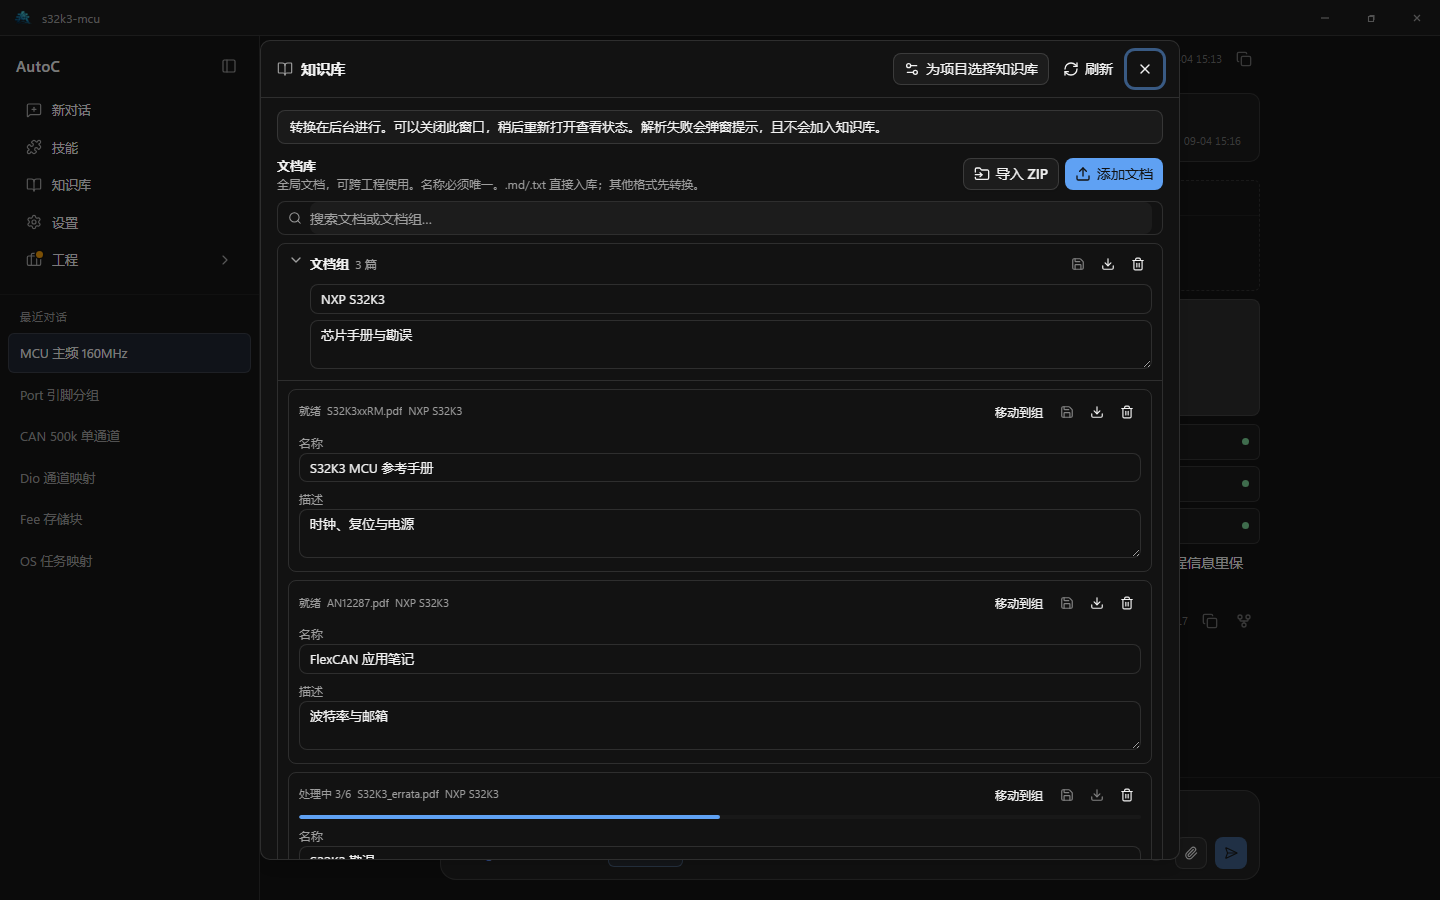
Task: Download the AN12287.pdf document
Action: pos(1097,603)
